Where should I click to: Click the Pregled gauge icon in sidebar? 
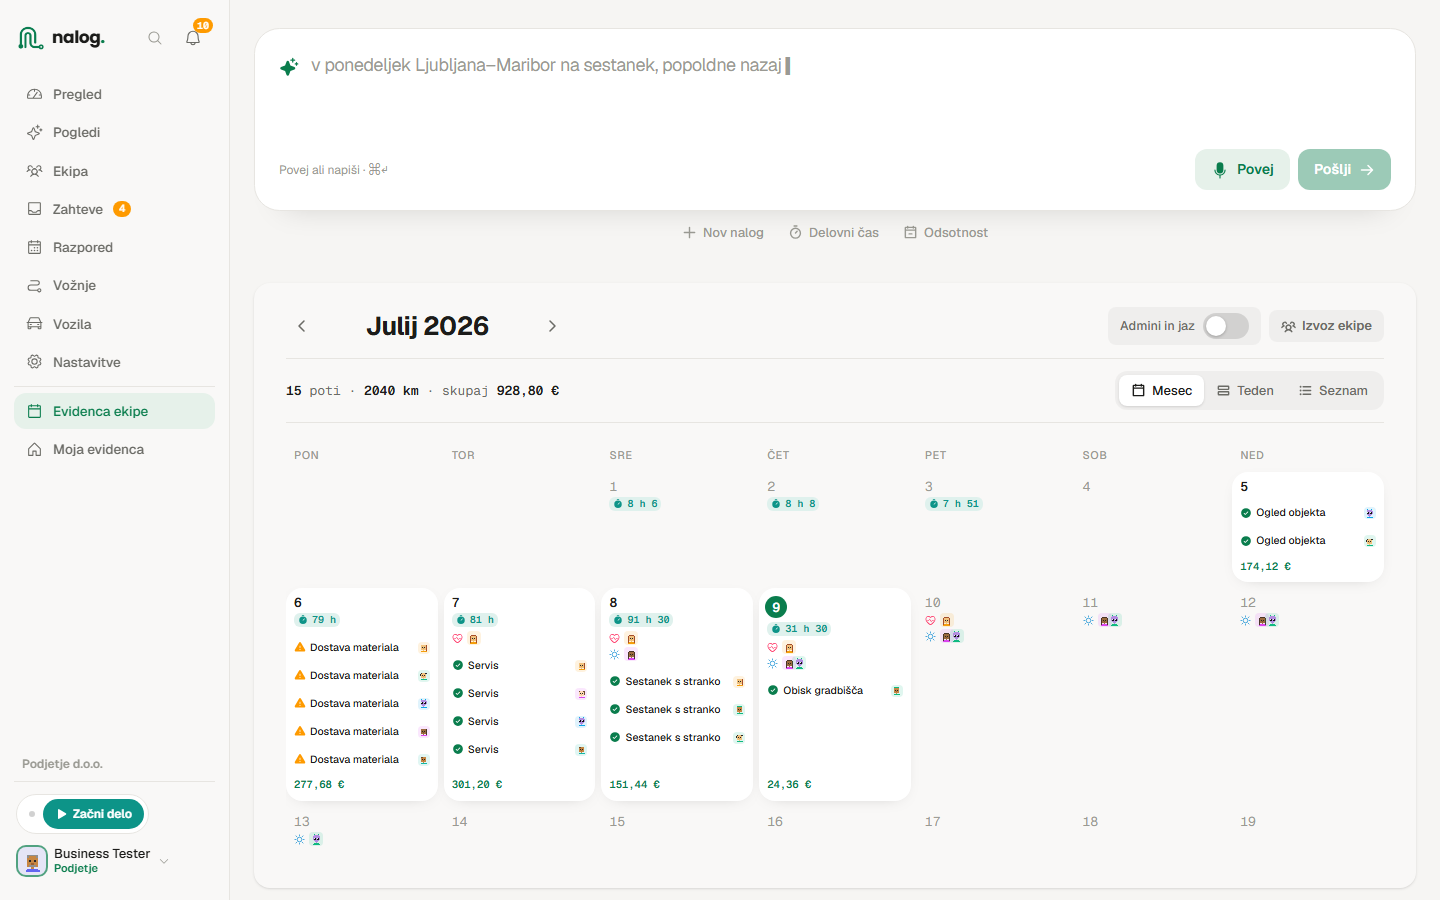pyautogui.click(x=34, y=94)
